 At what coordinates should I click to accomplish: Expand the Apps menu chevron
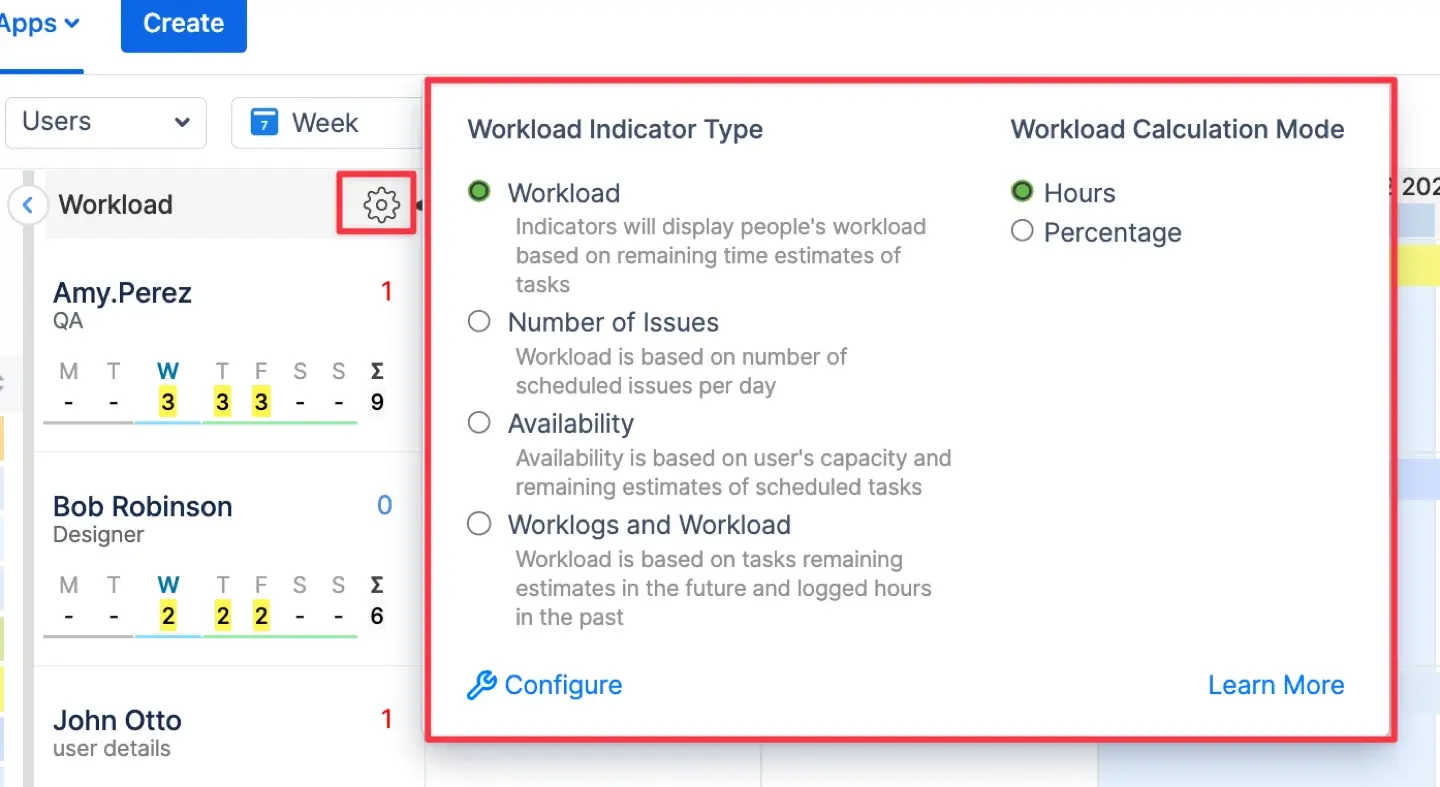pos(72,22)
